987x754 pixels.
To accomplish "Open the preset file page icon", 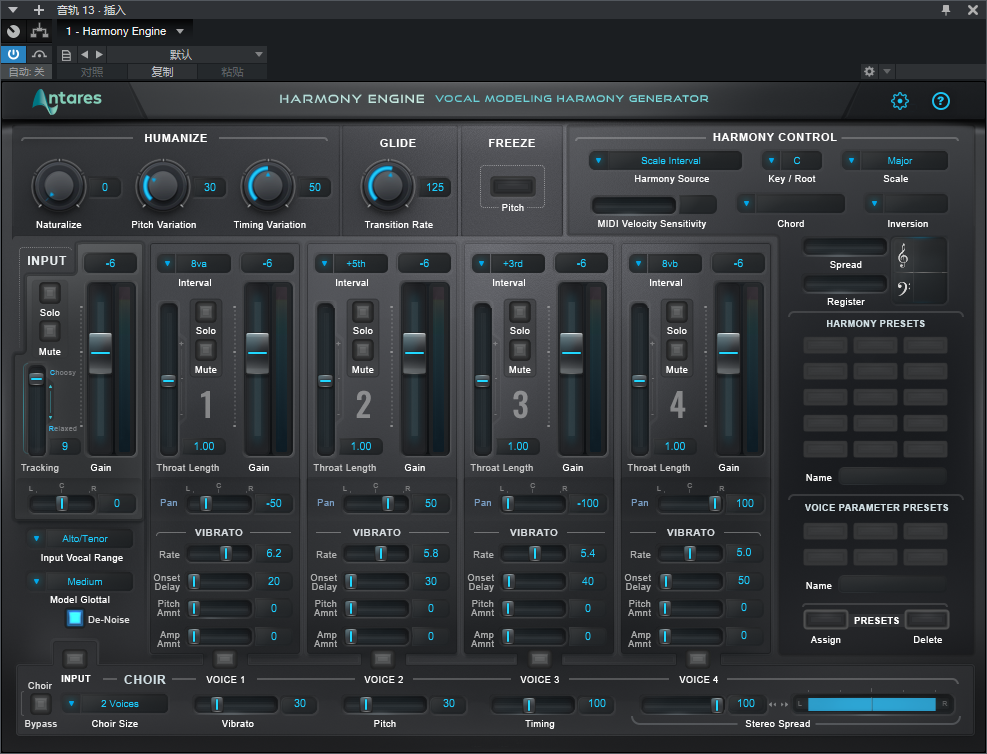I will coord(66,55).
